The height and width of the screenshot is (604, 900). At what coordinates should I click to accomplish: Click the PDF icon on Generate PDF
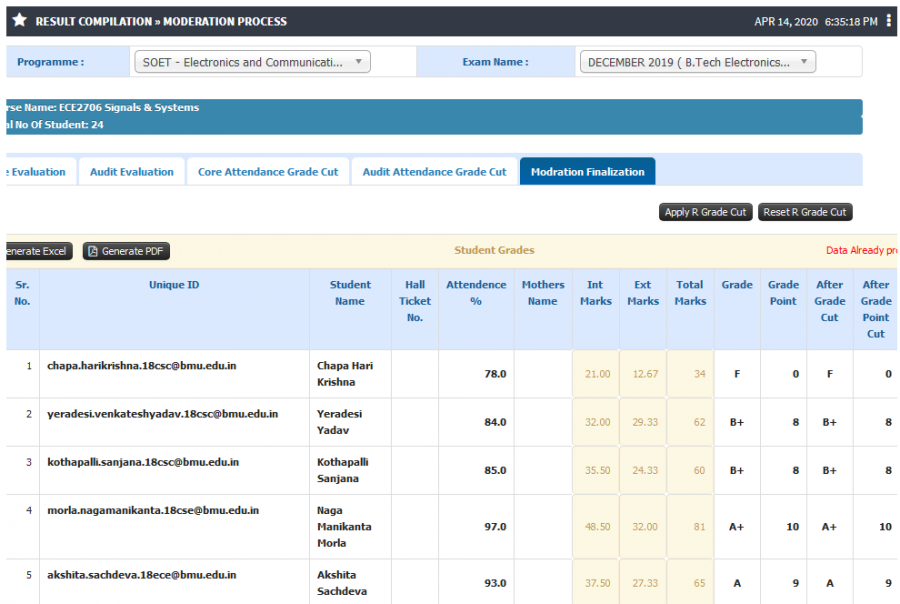(93, 251)
